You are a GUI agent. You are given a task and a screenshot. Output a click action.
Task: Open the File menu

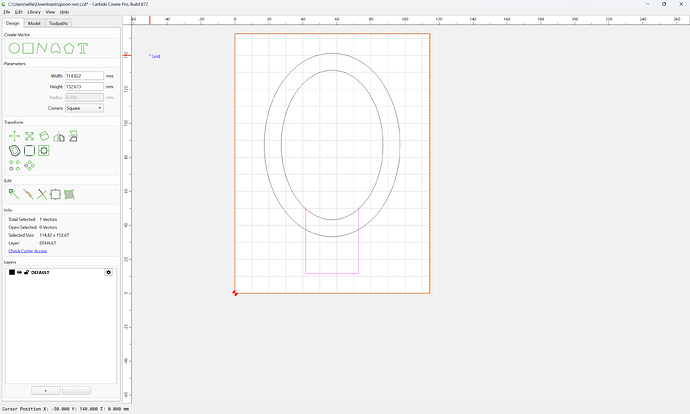coord(7,12)
